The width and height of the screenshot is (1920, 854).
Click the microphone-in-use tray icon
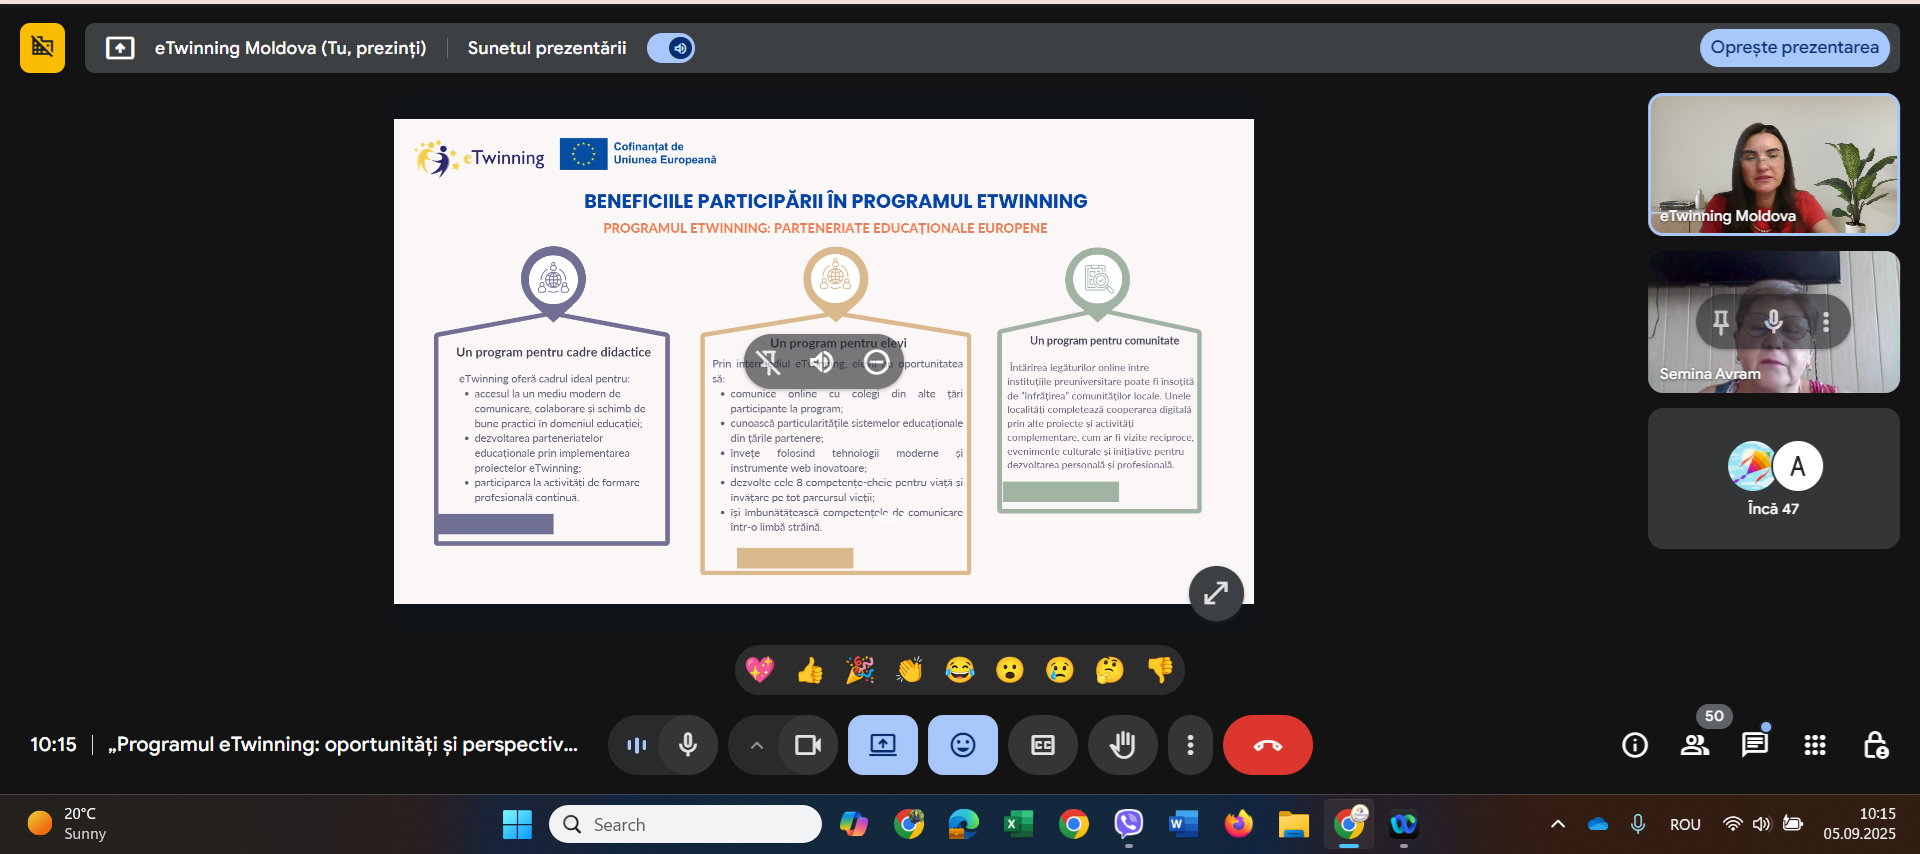point(1638,825)
